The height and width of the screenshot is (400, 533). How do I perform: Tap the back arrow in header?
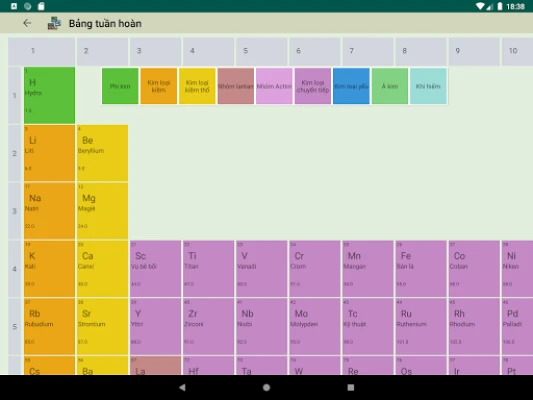tap(27, 23)
